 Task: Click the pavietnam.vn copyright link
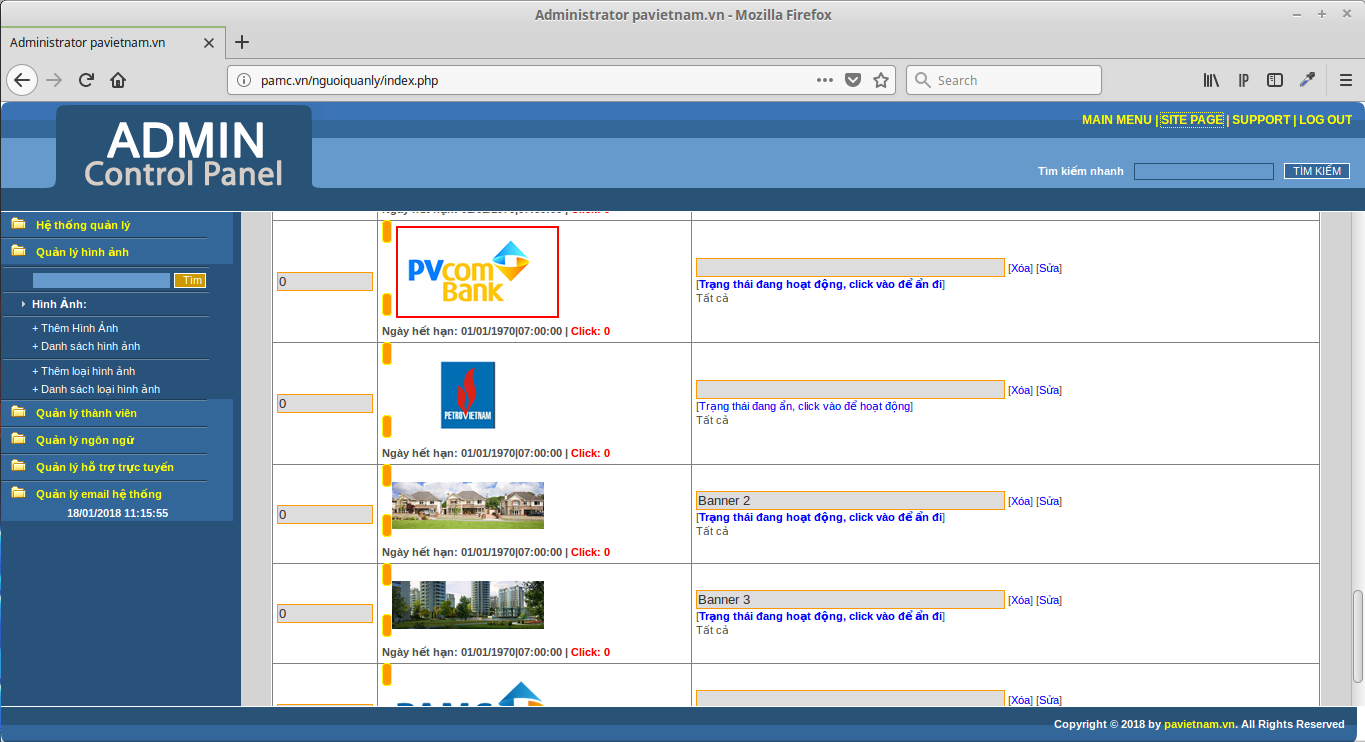pos(1200,724)
